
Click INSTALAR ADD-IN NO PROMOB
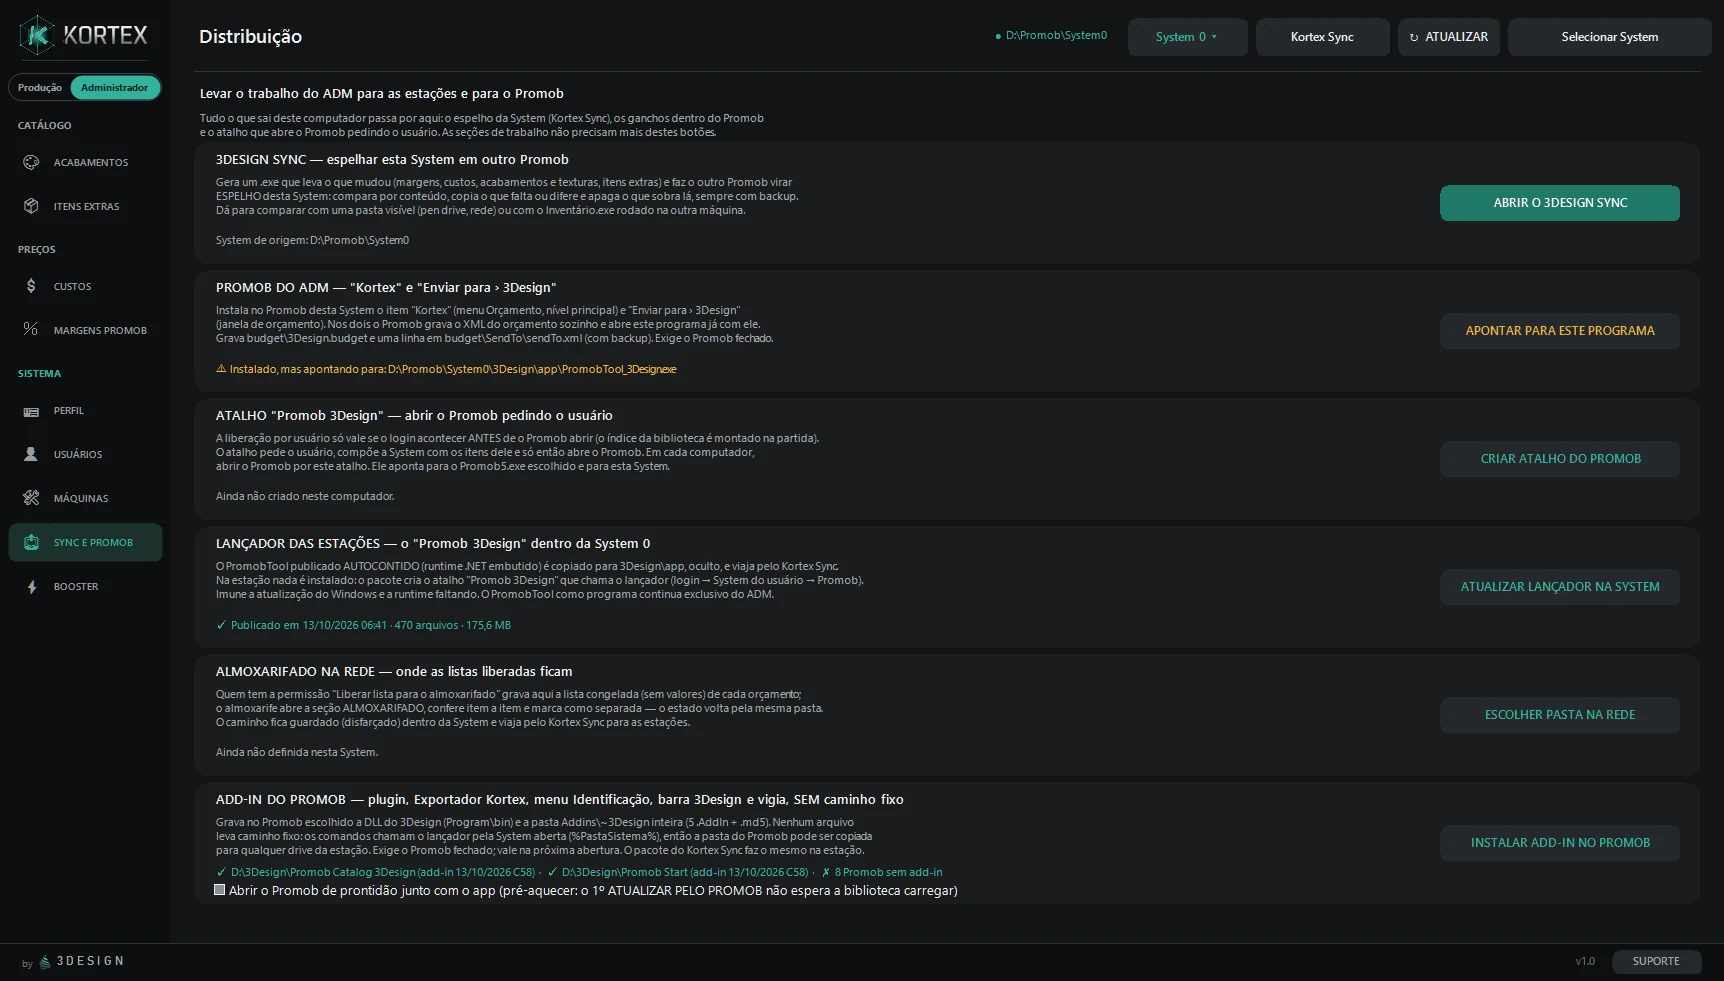(x=1560, y=843)
